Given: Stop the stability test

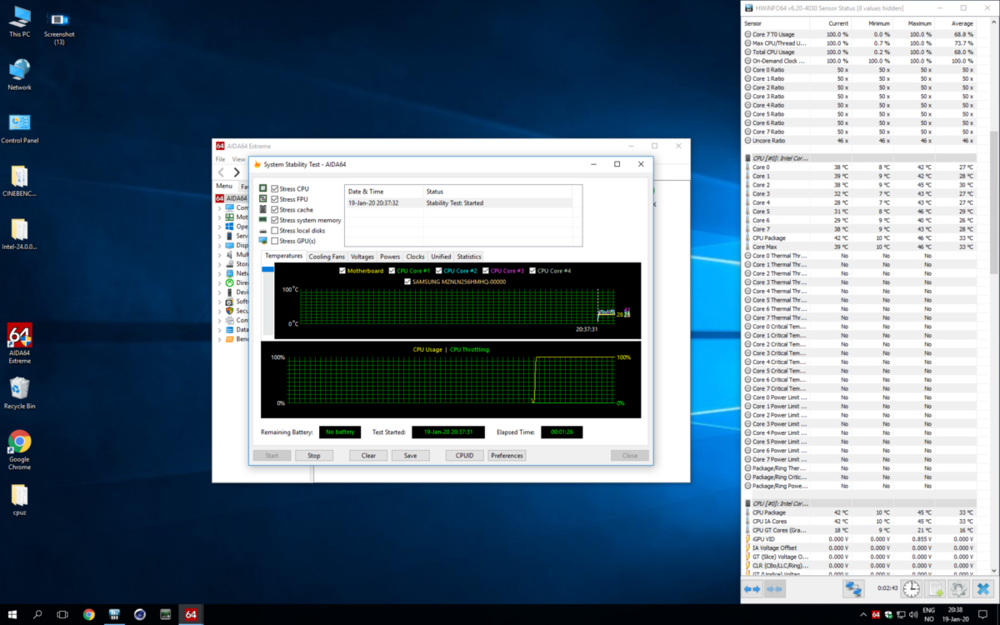Looking at the screenshot, I should pos(314,455).
